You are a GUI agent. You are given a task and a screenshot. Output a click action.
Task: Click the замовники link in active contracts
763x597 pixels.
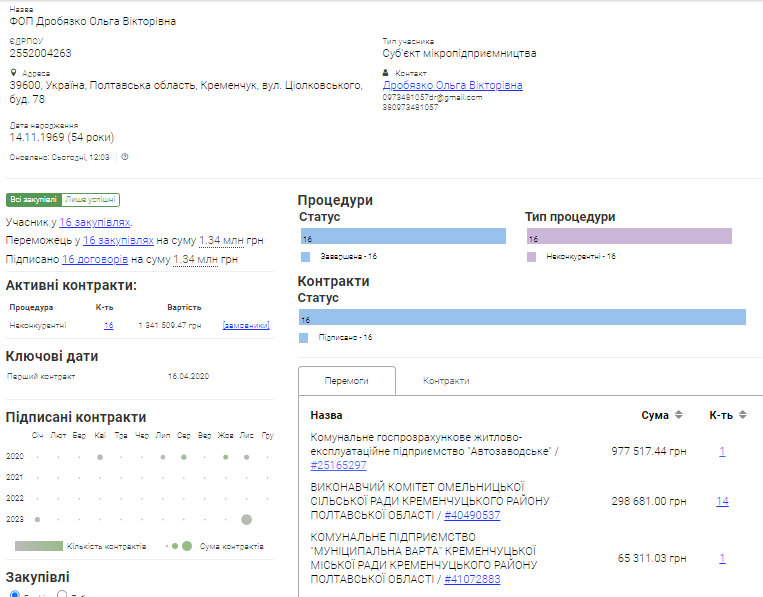click(x=246, y=325)
